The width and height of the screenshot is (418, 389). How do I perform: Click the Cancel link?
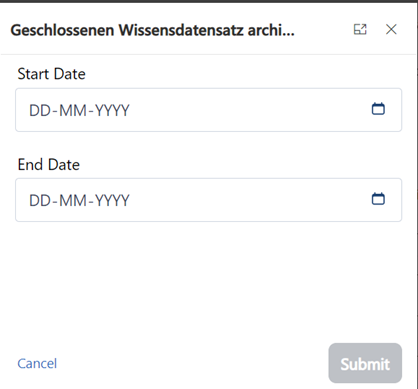click(x=37, y=363)
